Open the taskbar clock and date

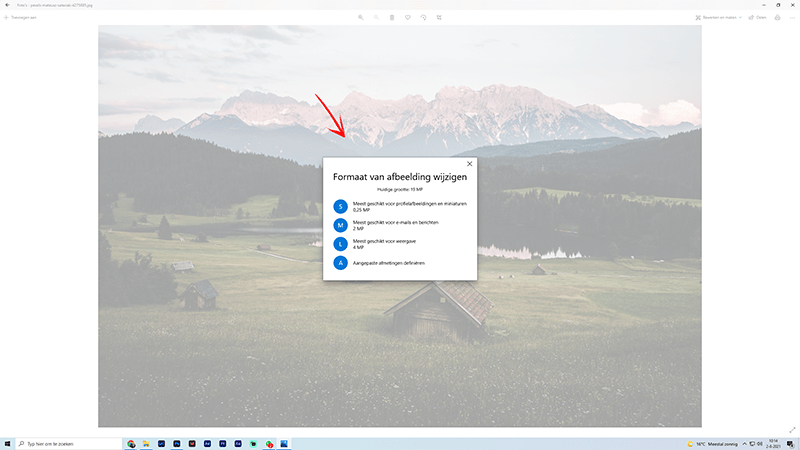point(773,444)
